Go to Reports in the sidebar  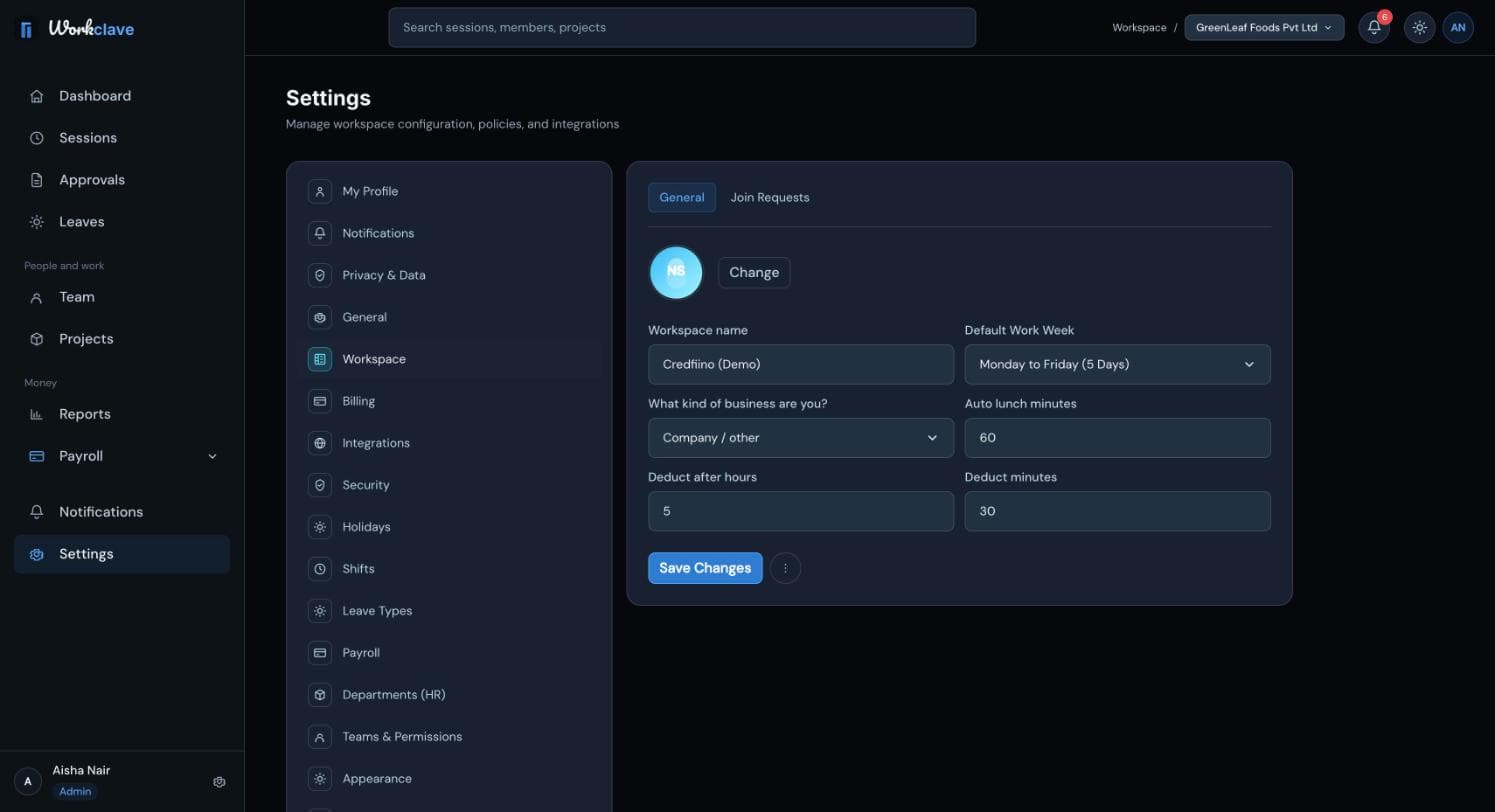[122, 414]
